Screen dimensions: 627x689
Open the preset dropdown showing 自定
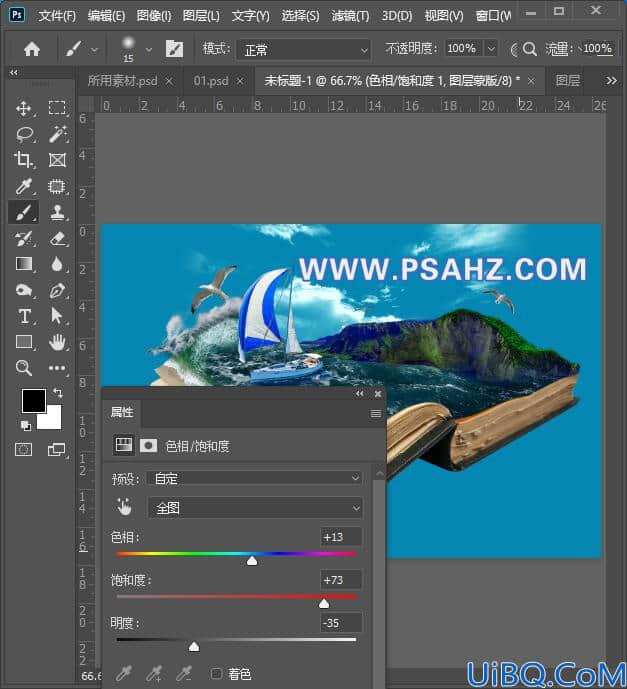pyautogui.click(x=255, y=478)
